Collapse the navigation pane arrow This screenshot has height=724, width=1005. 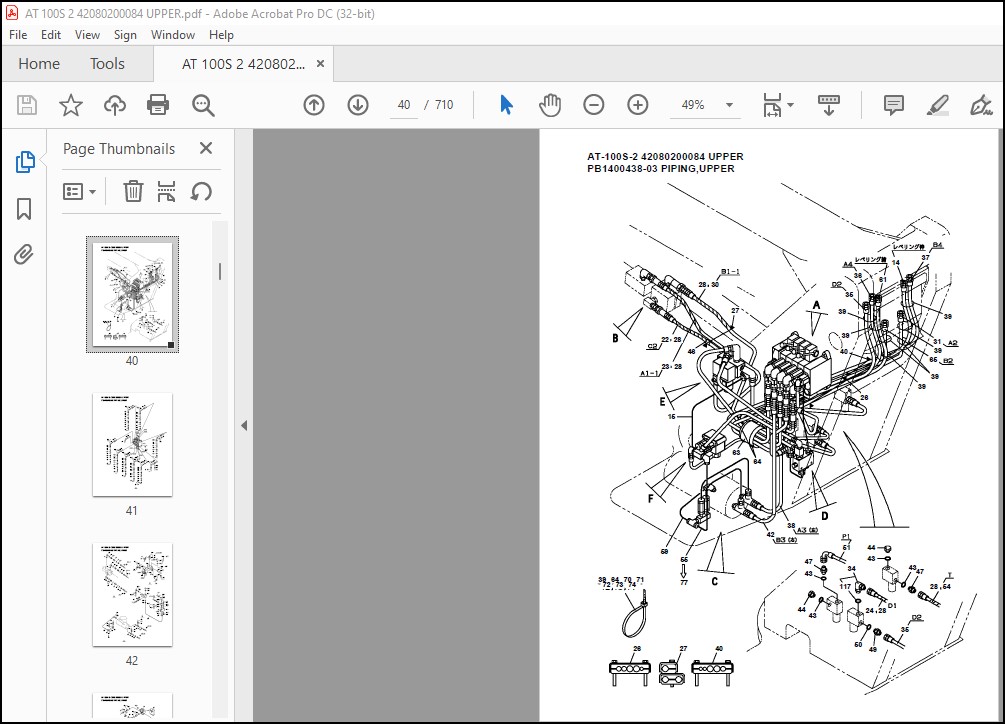pyautogui.click(x=244, y=425)
